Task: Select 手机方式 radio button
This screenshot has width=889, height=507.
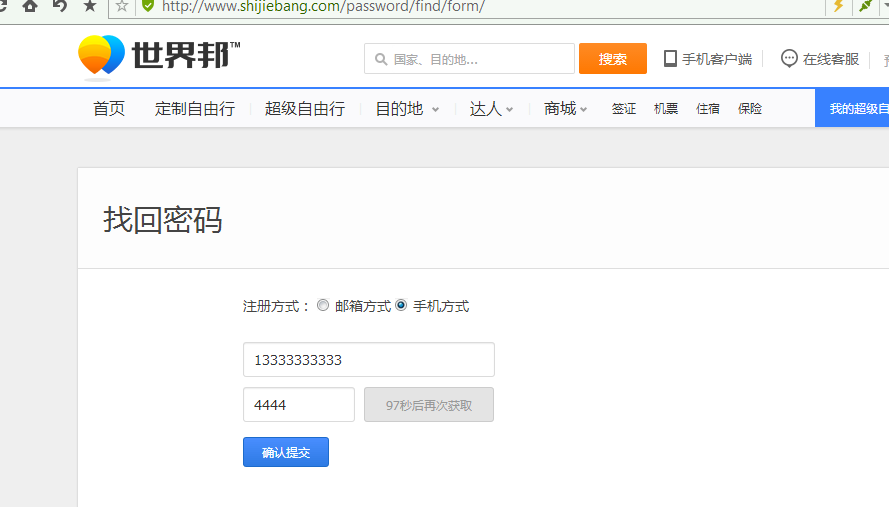Action: [401, 305]
